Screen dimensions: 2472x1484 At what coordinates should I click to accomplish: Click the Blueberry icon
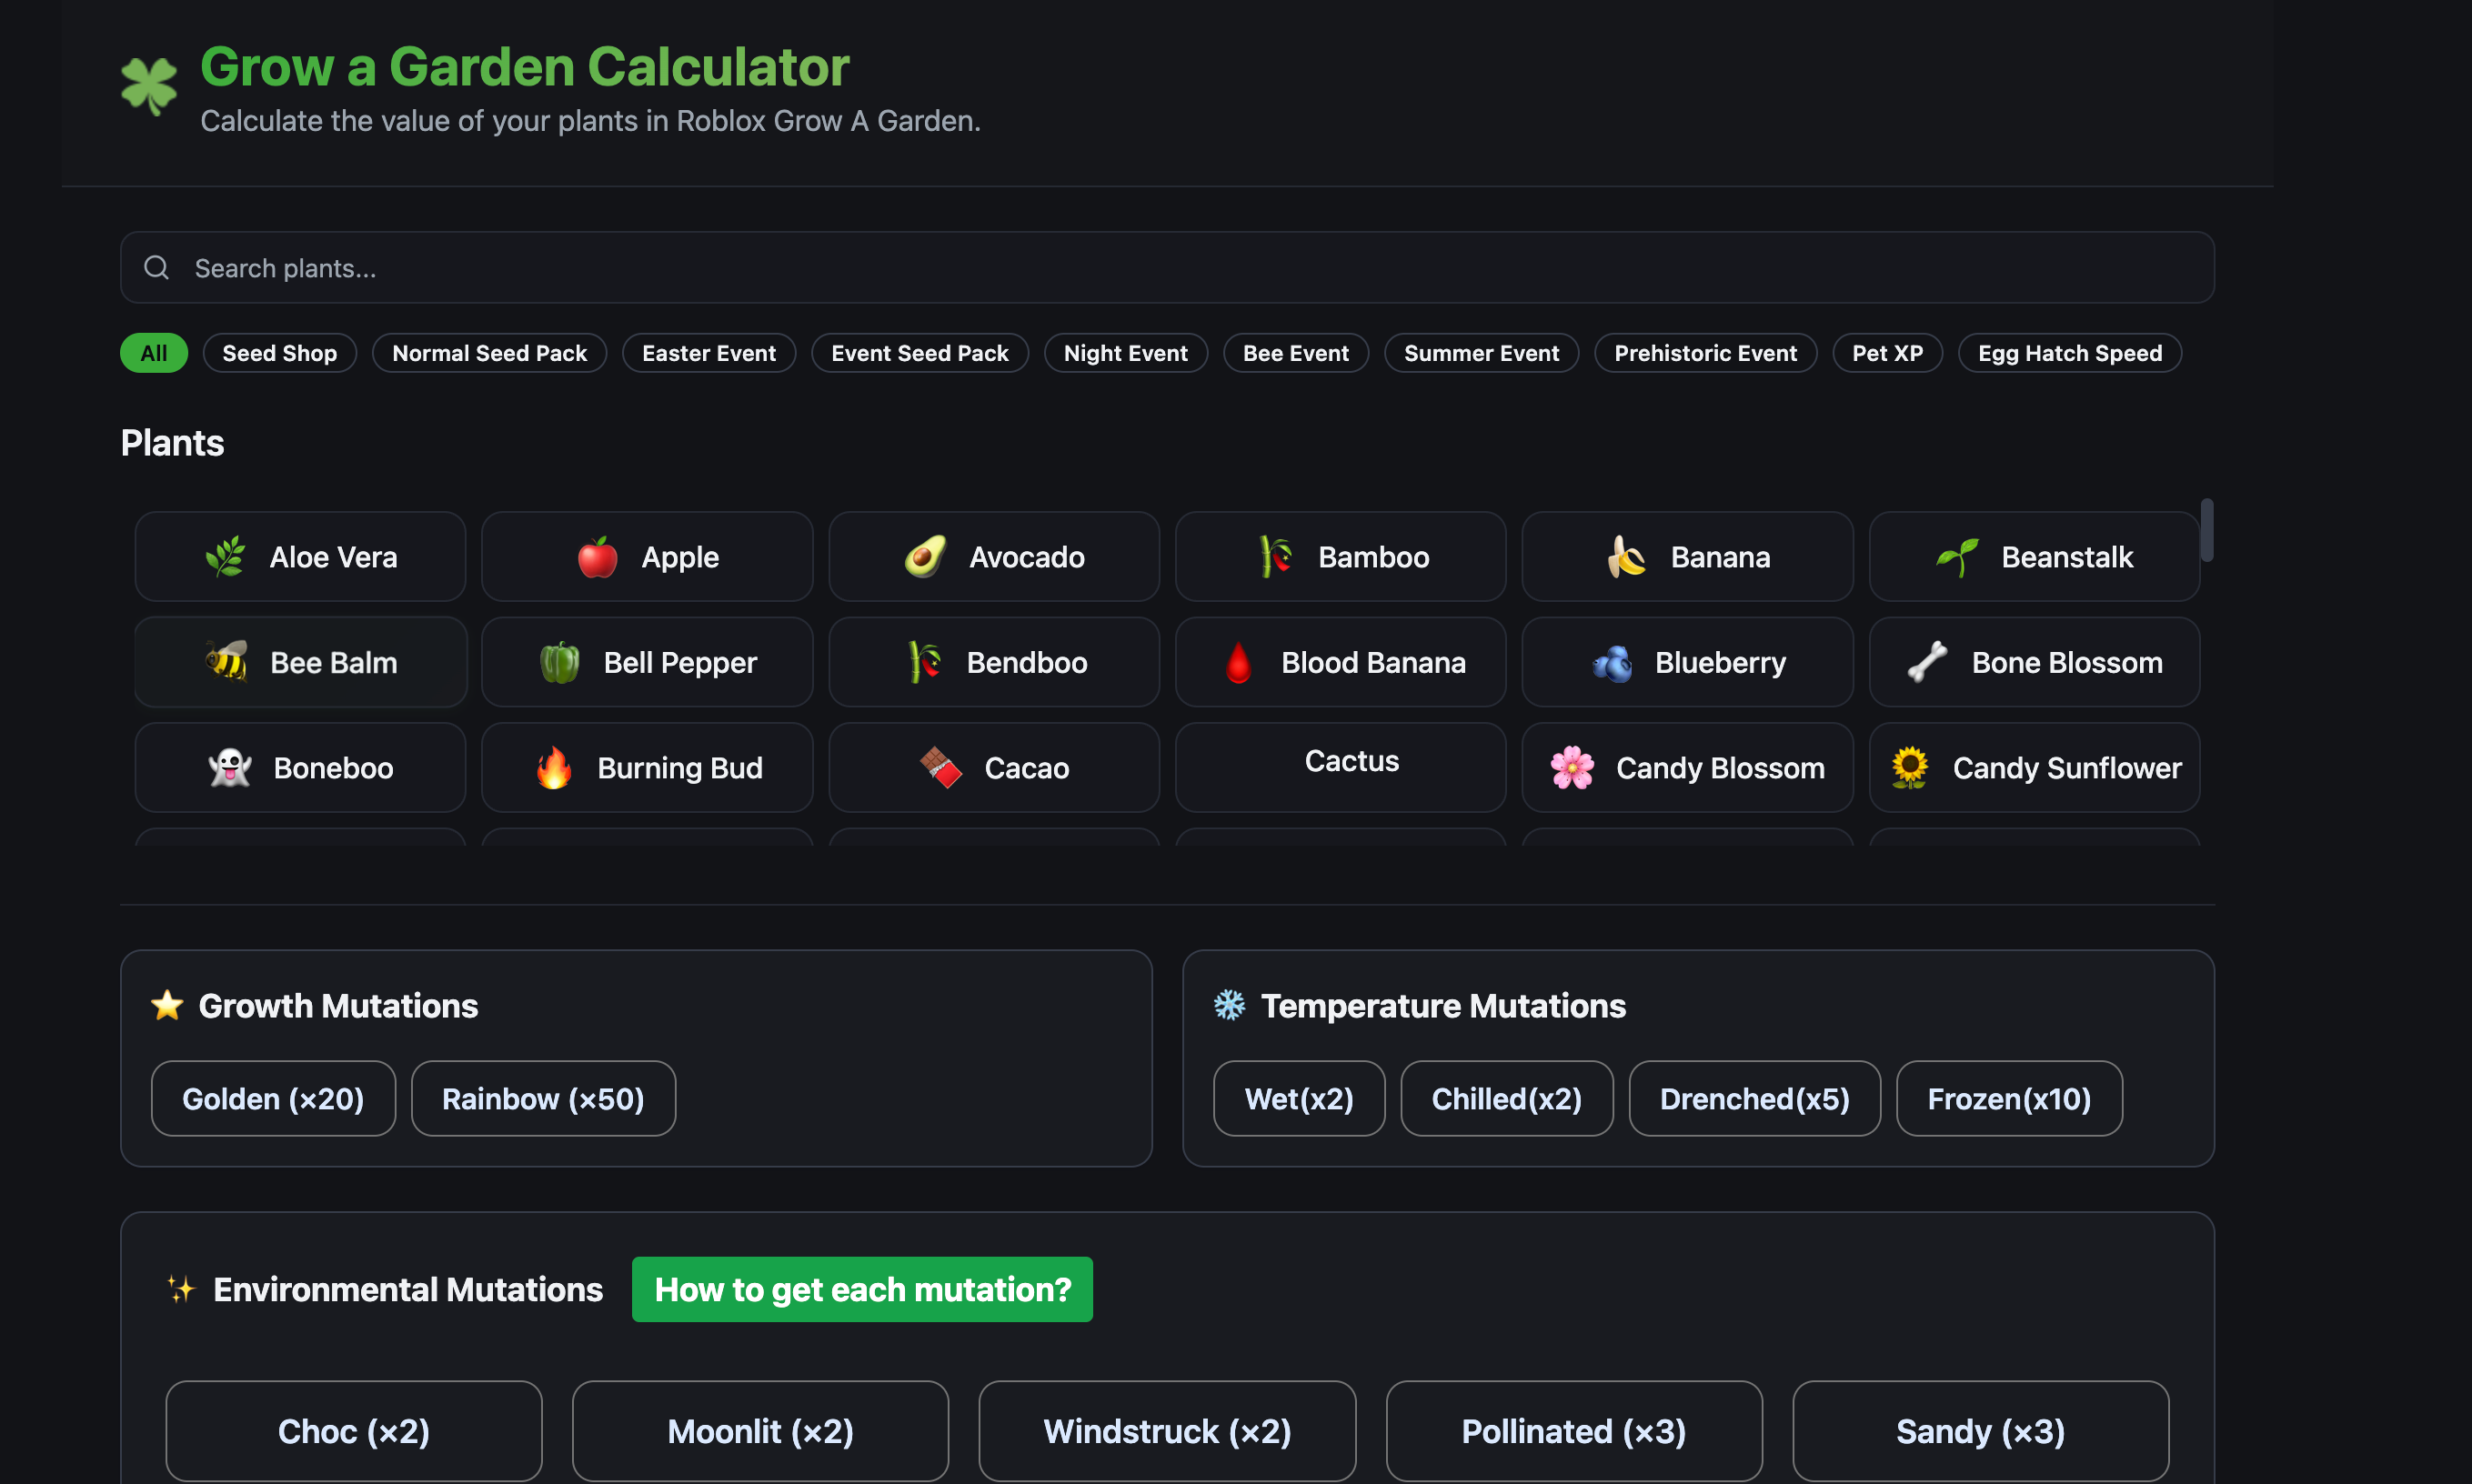pyautogui.click(x=1612, y=662)
